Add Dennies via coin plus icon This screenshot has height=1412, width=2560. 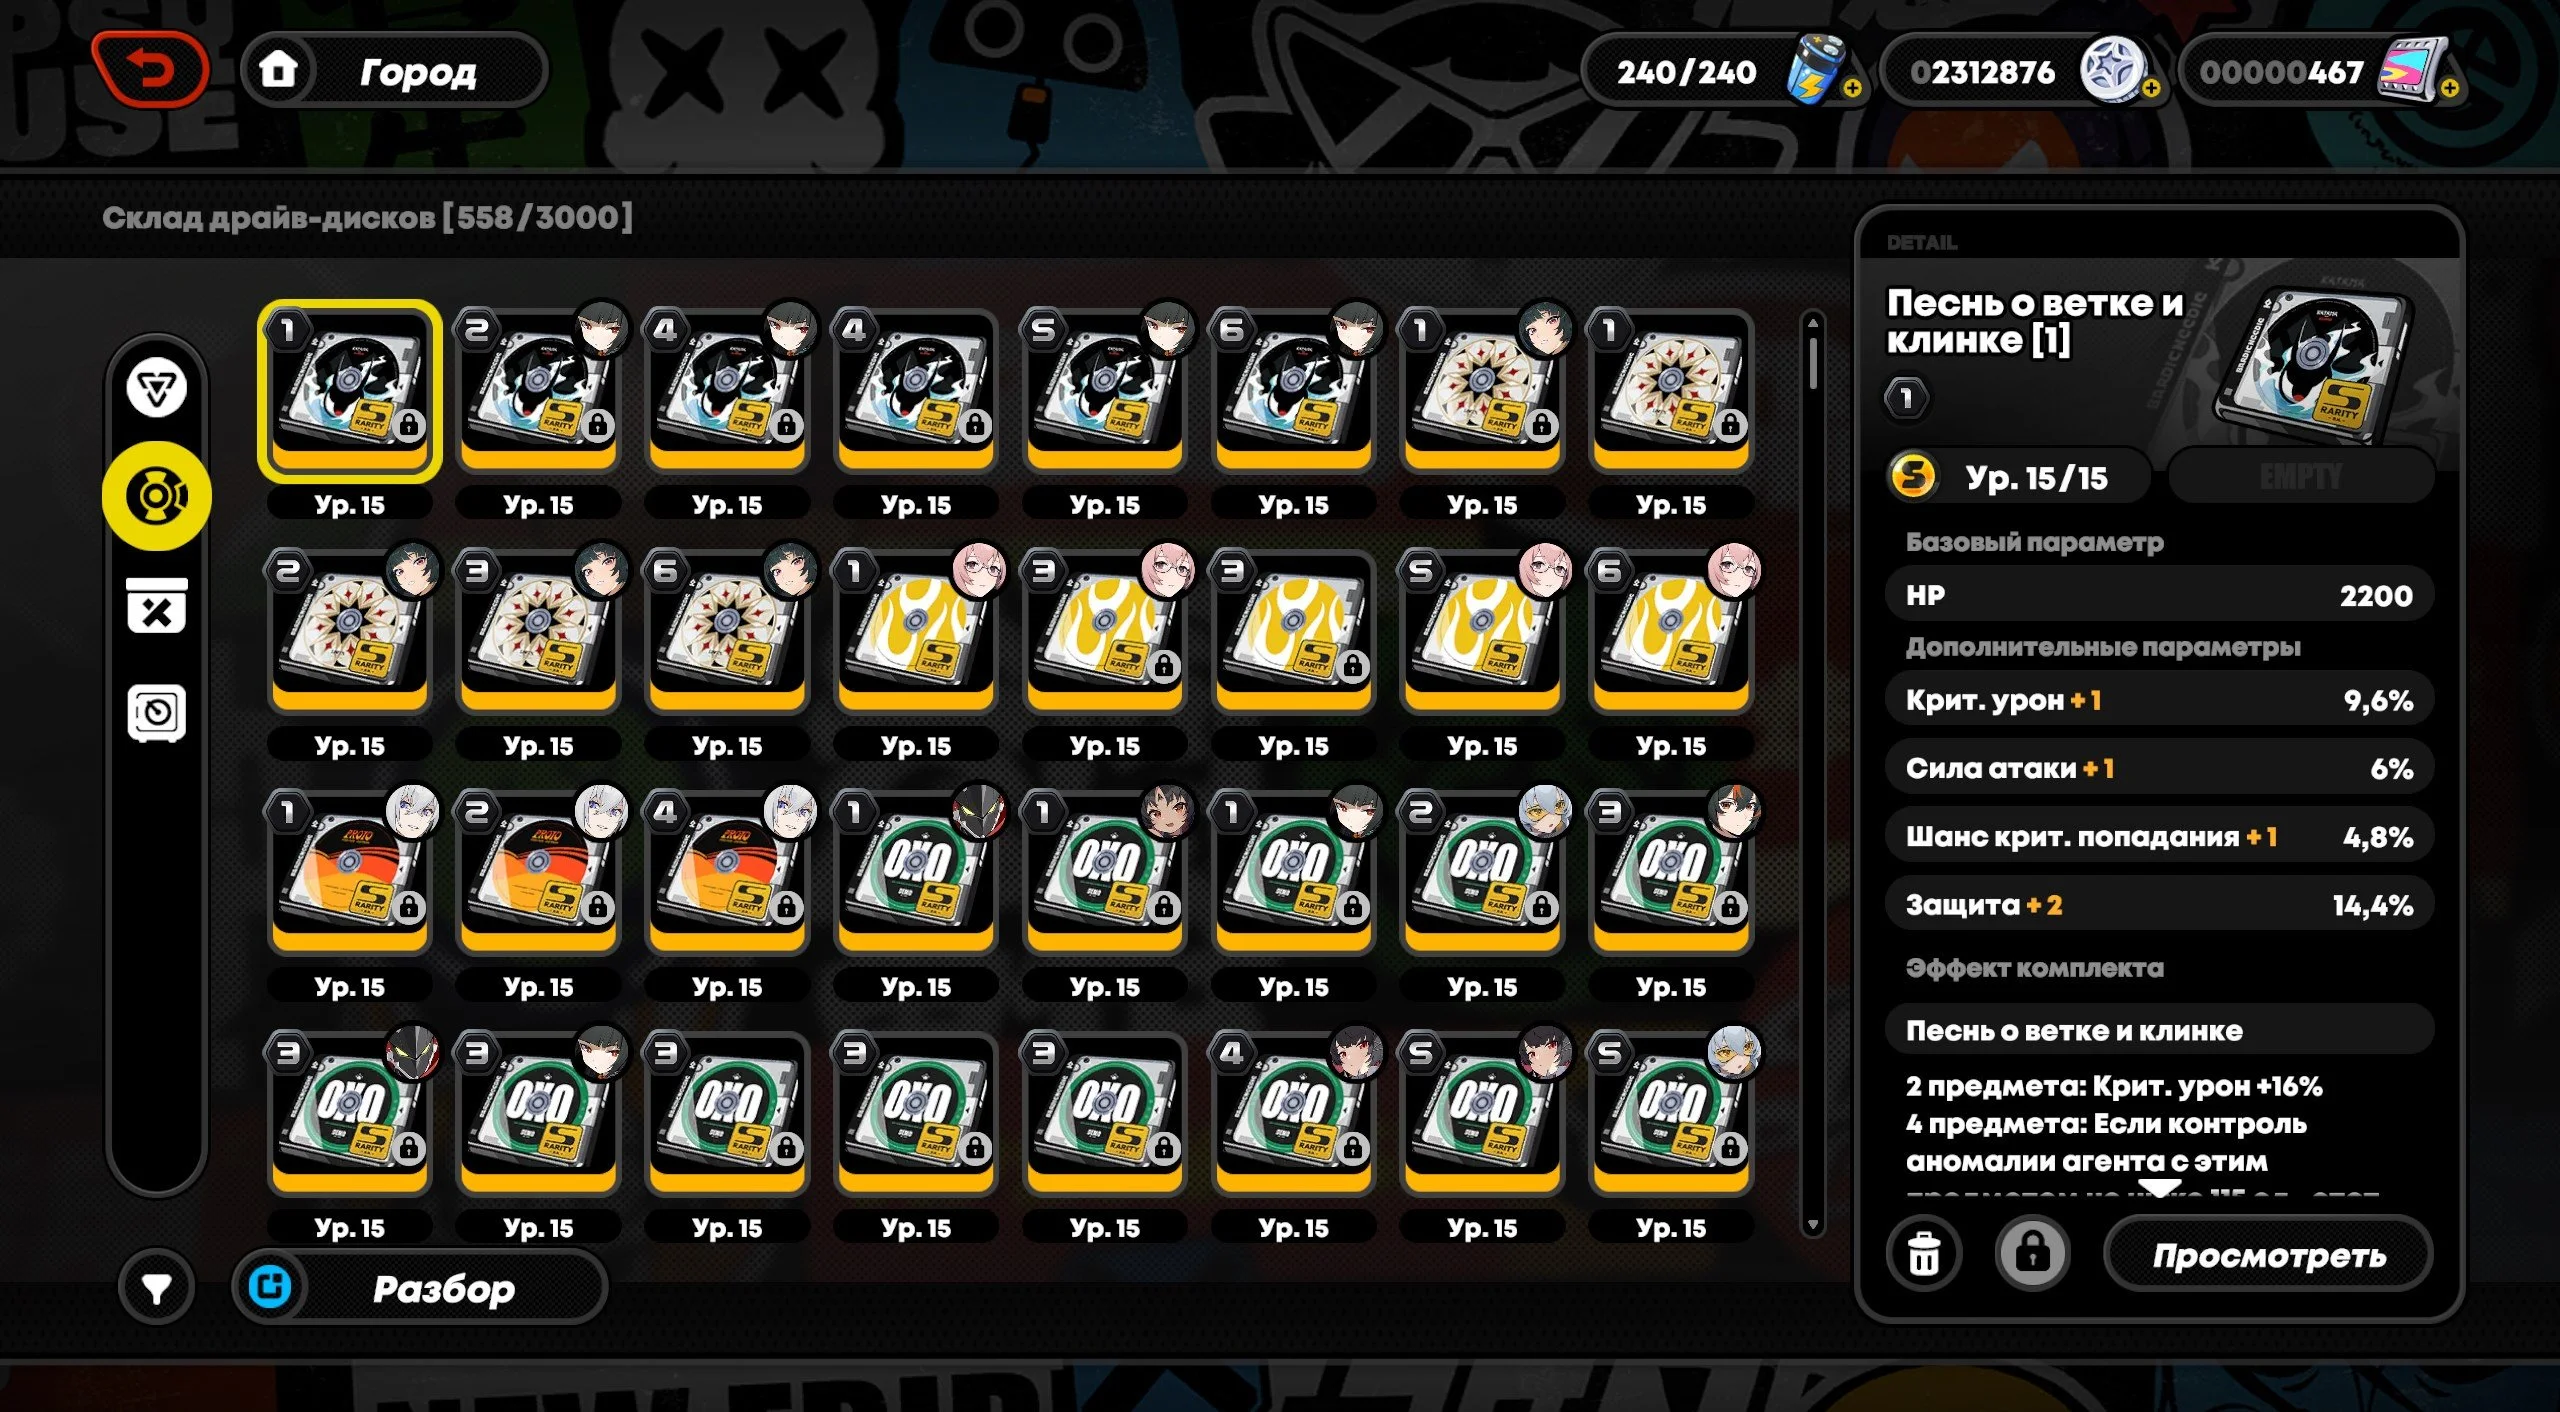pos(2151,89)
